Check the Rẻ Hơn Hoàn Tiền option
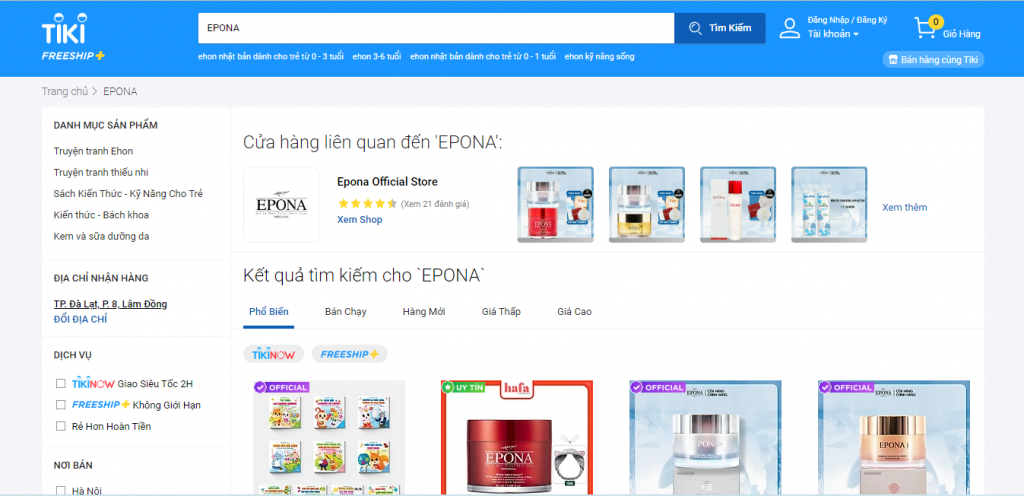The height and width of the screenshot is (496, 1024). pyautogui.click(x=60, y=426)
